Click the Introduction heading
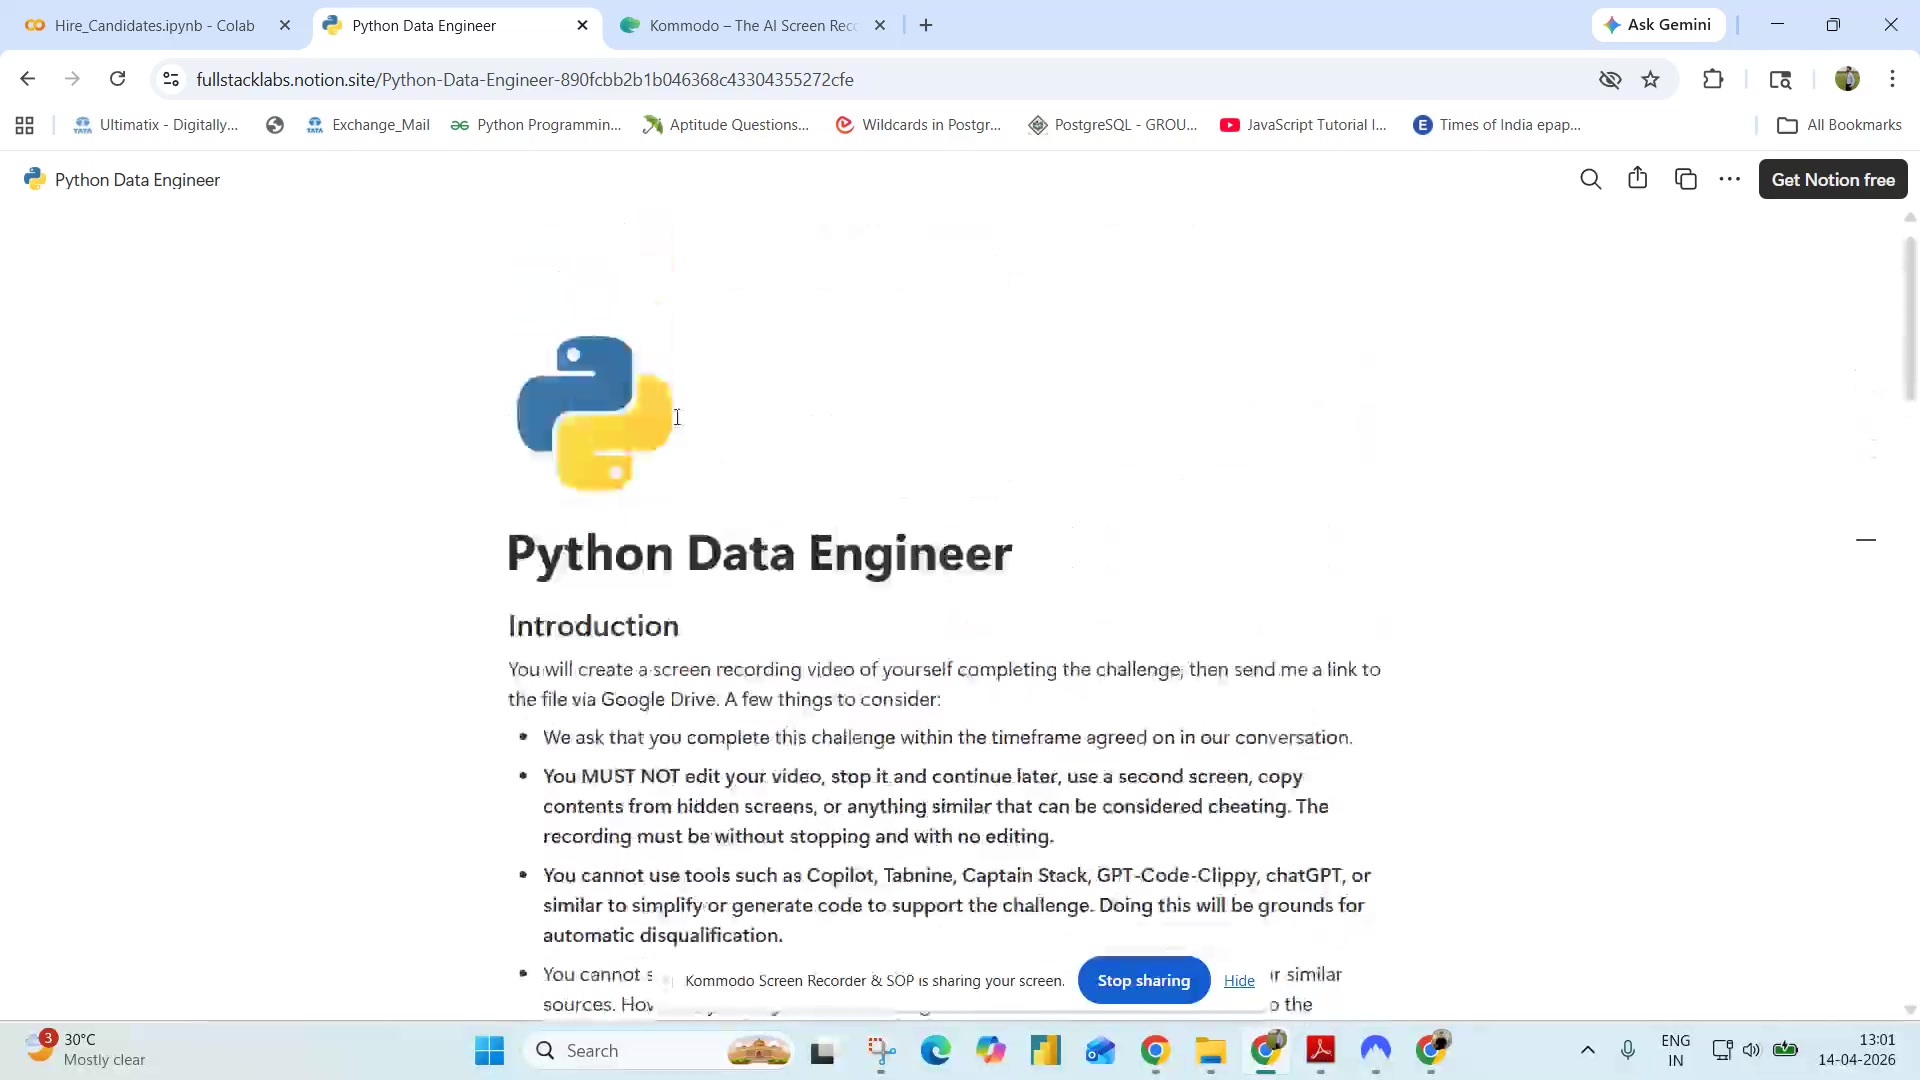The image size is (1920, 1080). click(593, 626)
